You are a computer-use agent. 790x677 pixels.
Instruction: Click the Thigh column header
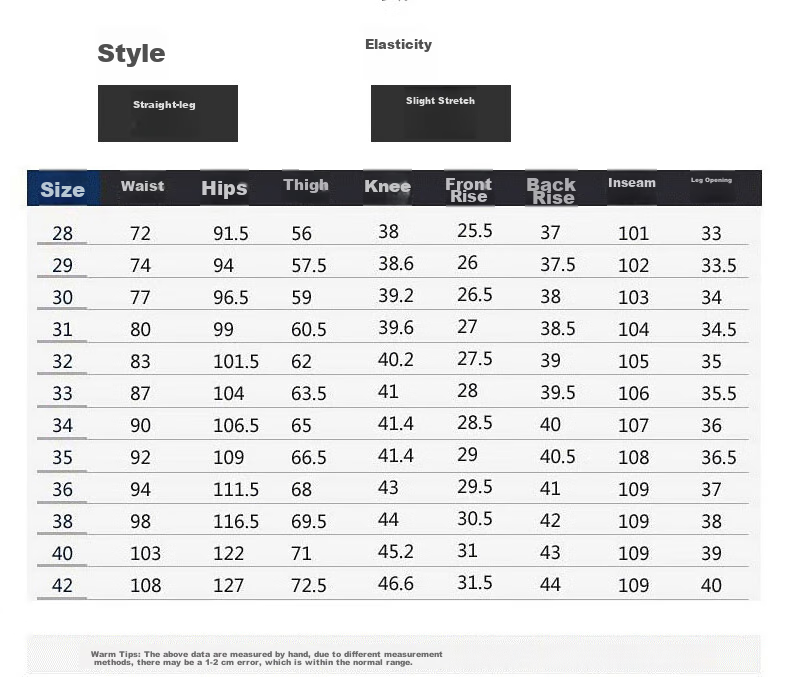point(306,185)
